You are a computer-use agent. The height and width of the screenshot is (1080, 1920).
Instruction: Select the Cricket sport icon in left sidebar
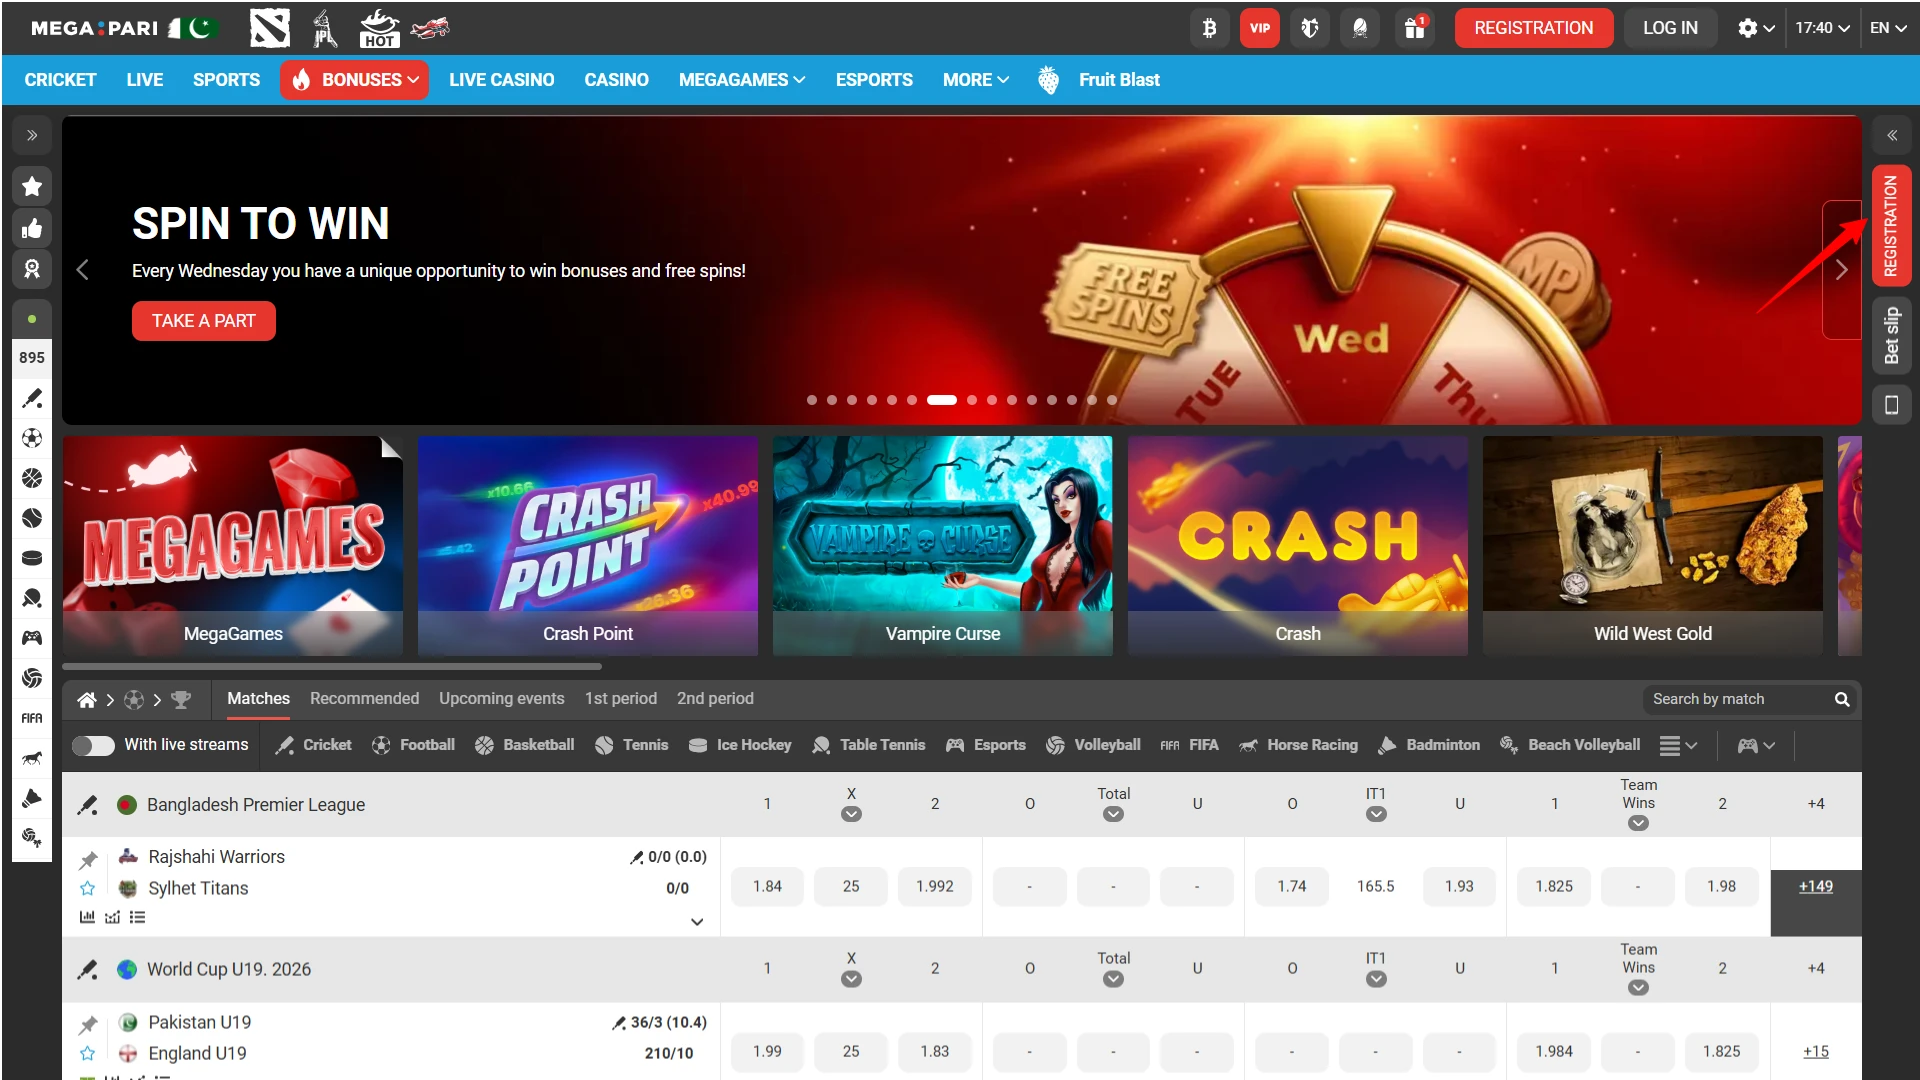[x=32, y=399]
